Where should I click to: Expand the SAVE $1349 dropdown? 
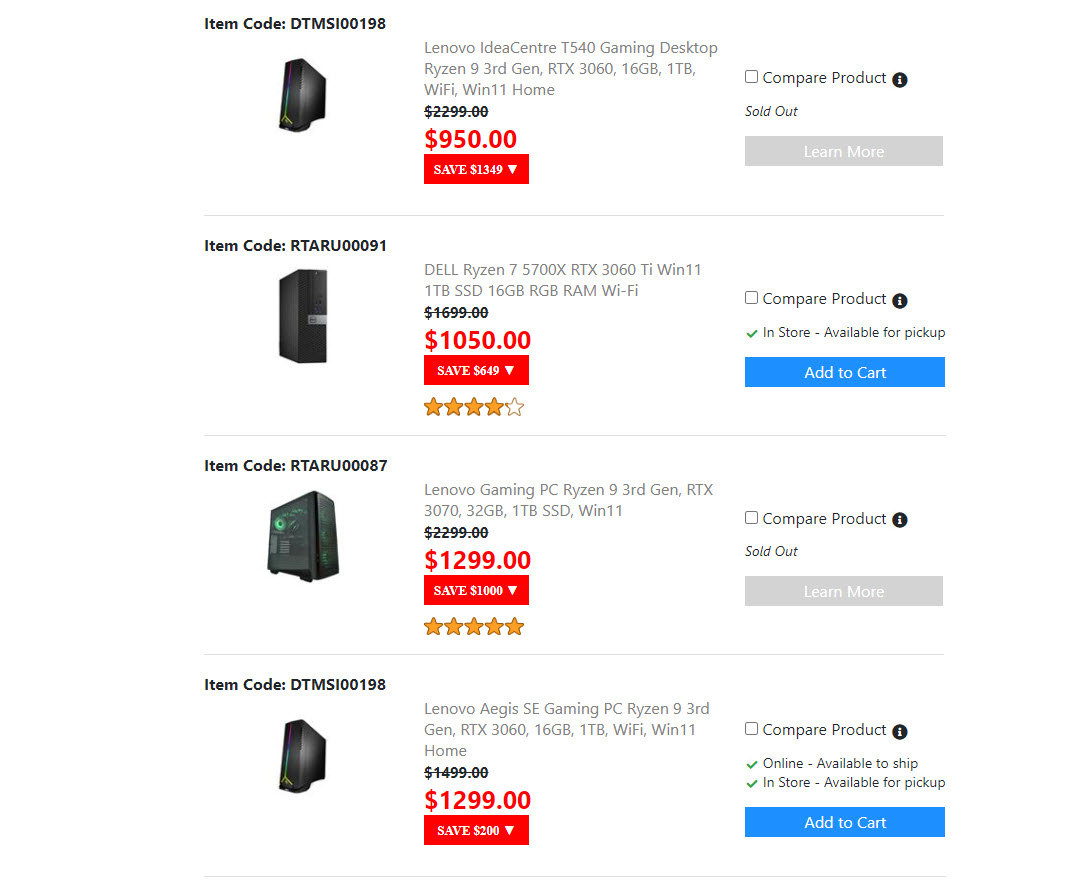click(476, 169)
